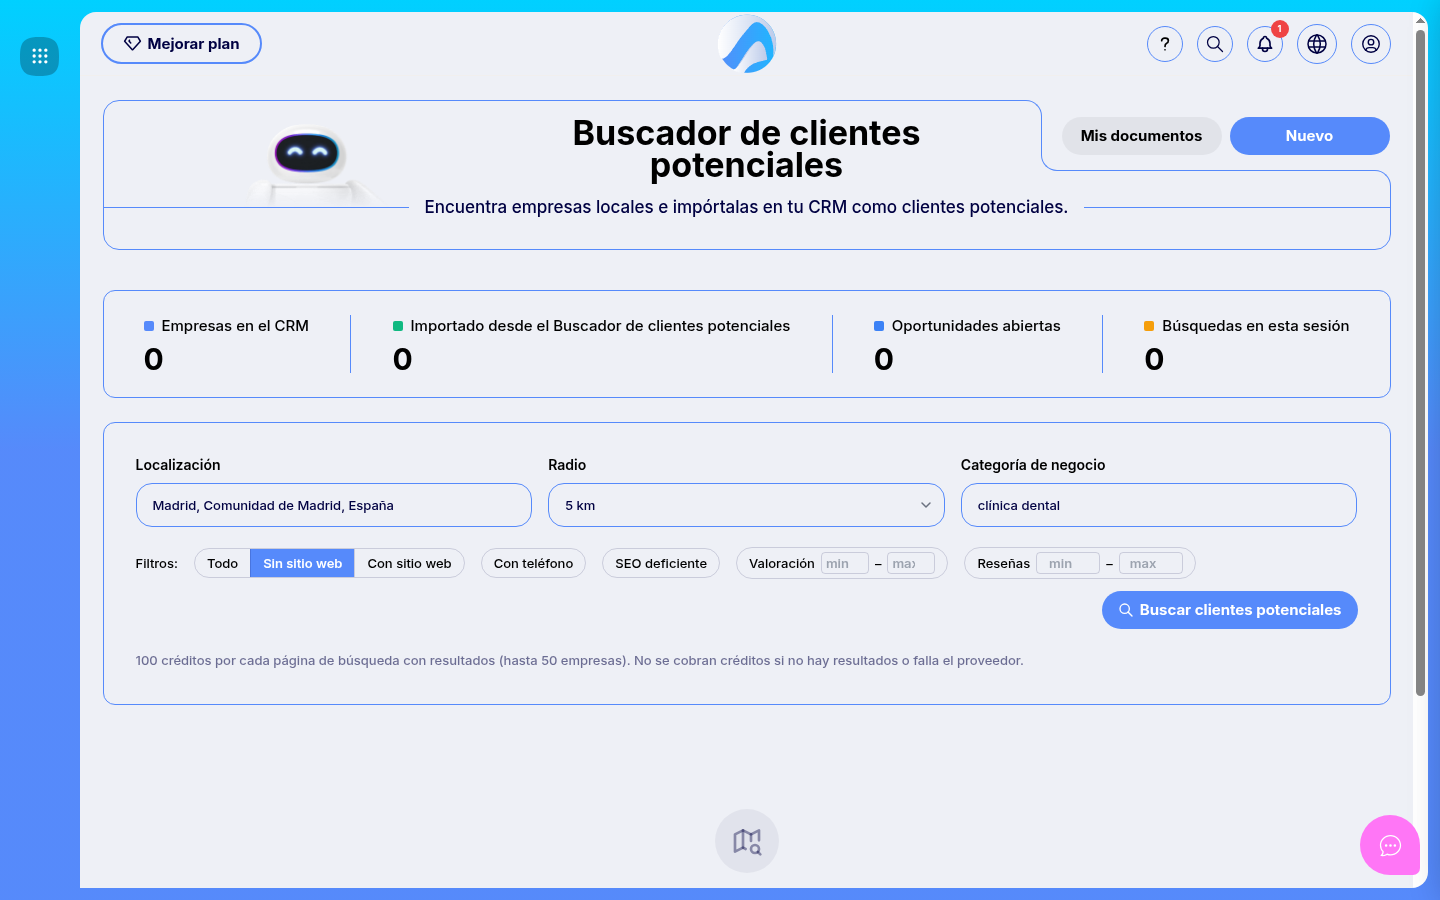The image size is (1440, 900).
Task: Click Mejorar plan button
Action: click(181, 44)
